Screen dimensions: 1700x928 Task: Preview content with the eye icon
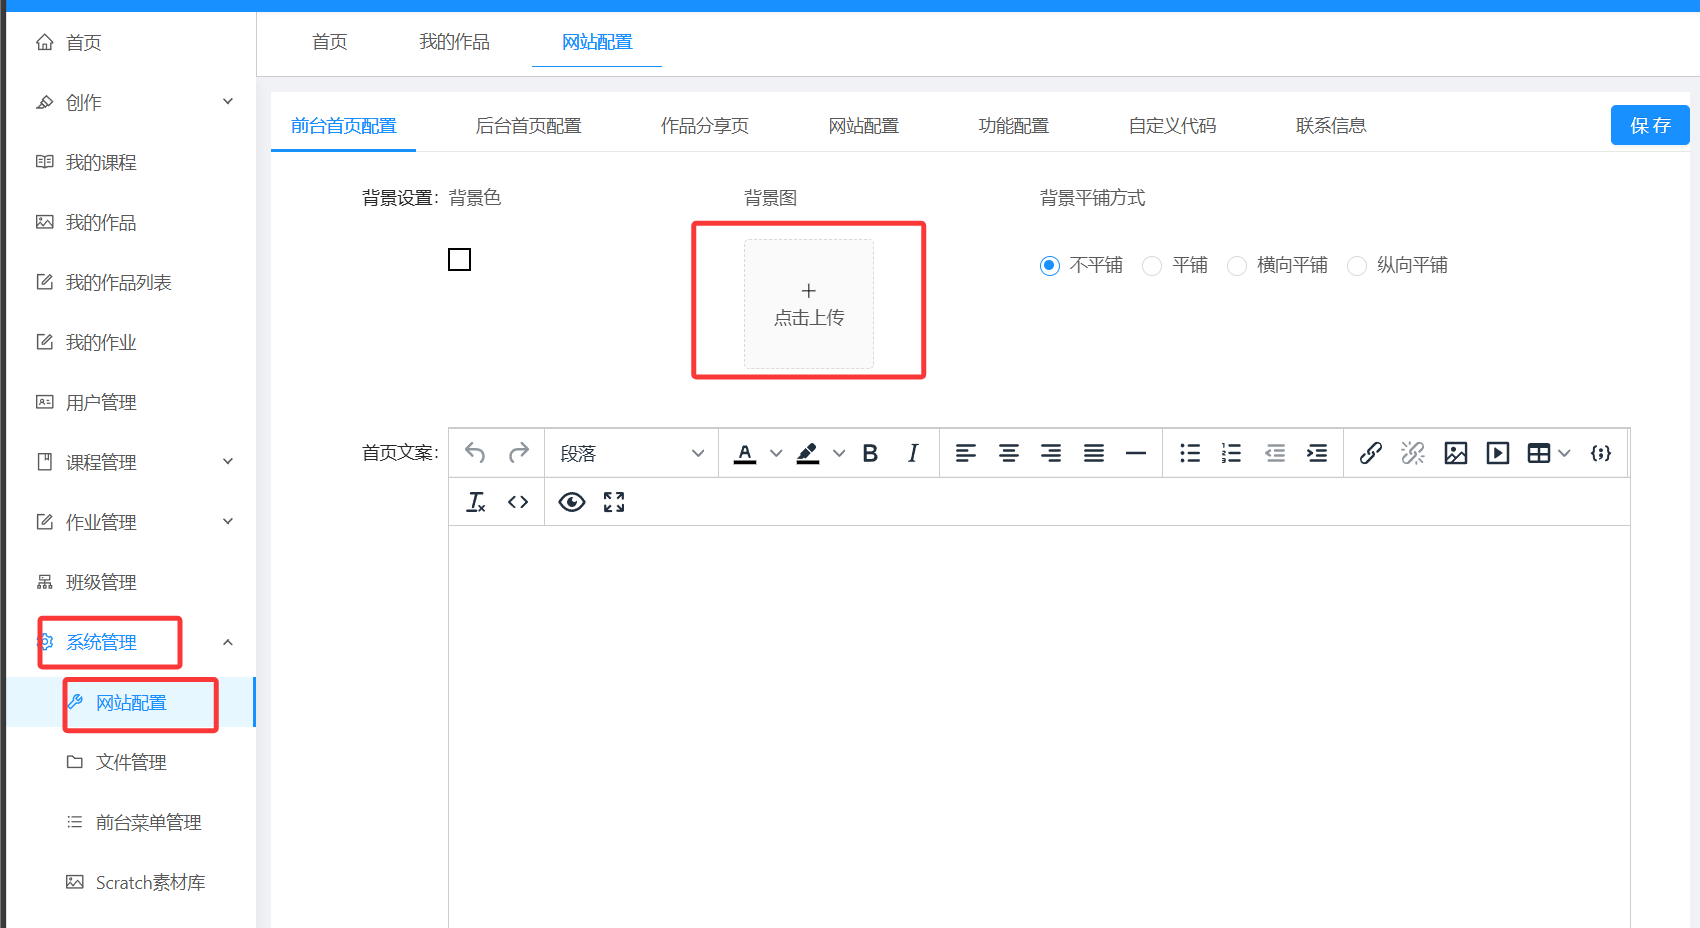coord(572,502)
